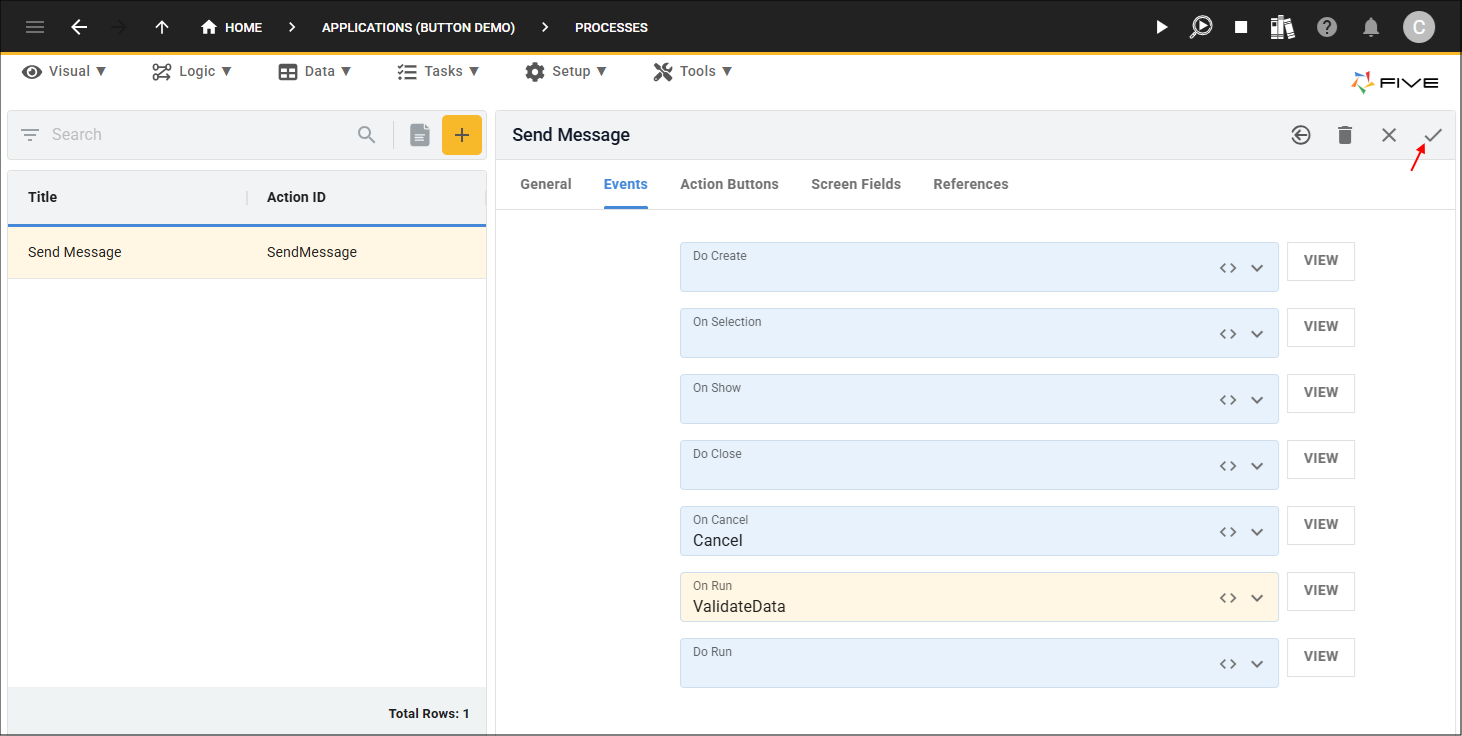Image resolution: width=1462 pixels, height=736 pixels.
Task: Open code editor icon in On Show
Action: point(1228,400)
